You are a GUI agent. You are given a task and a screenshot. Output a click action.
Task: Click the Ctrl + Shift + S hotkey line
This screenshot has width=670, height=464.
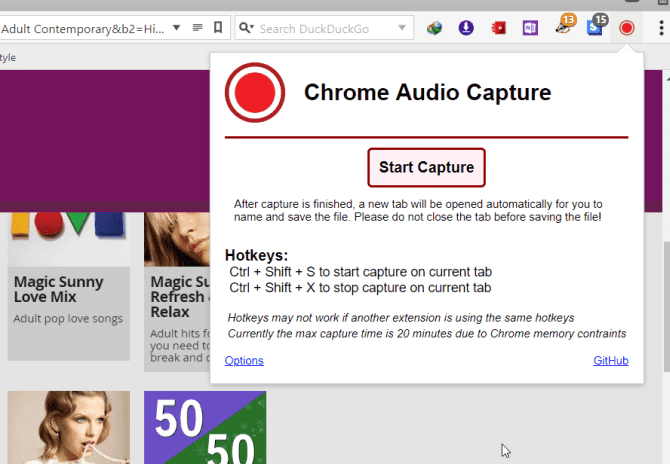coord(361,272)
